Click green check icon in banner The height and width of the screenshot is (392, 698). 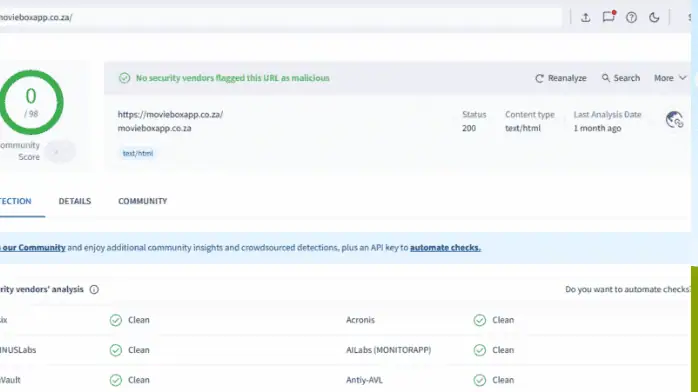[124, 78]
